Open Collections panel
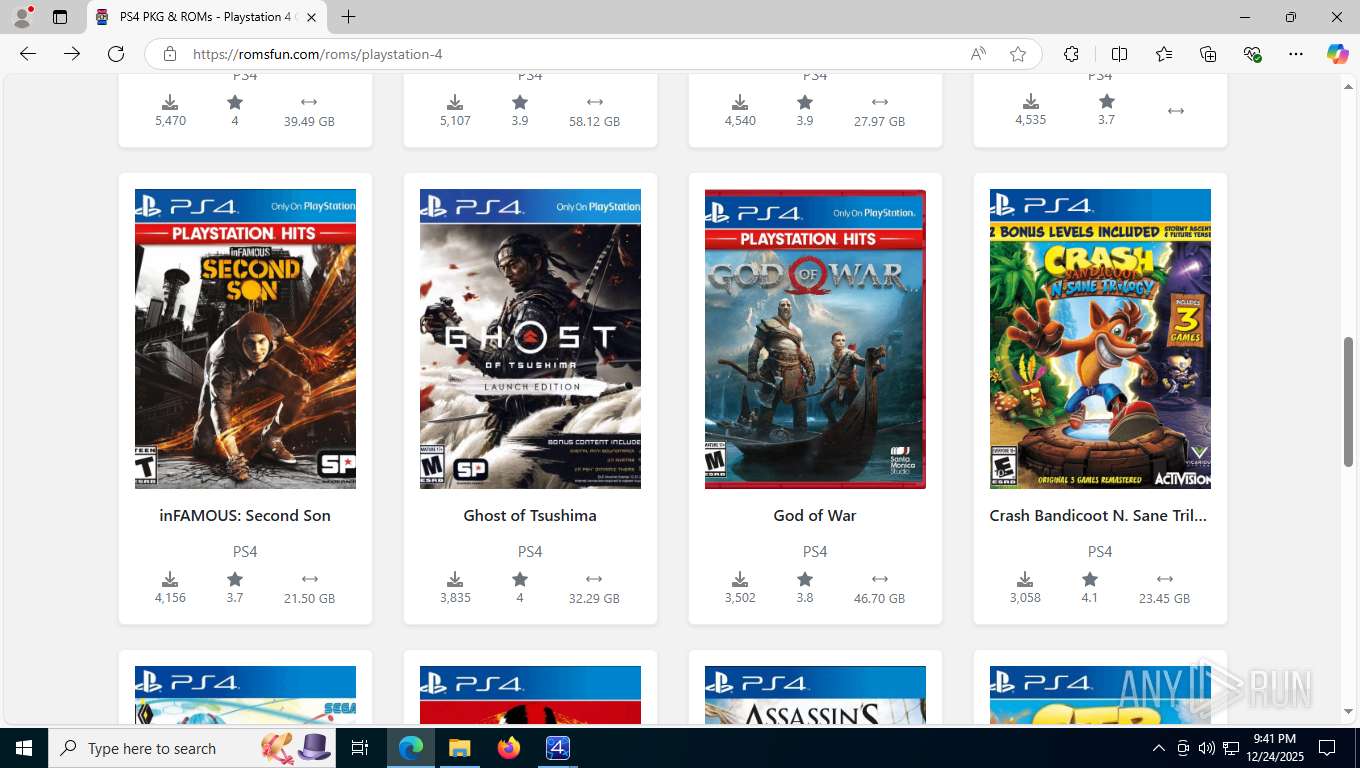This screenshot has width=1360, height=768. coord(1208,54)
